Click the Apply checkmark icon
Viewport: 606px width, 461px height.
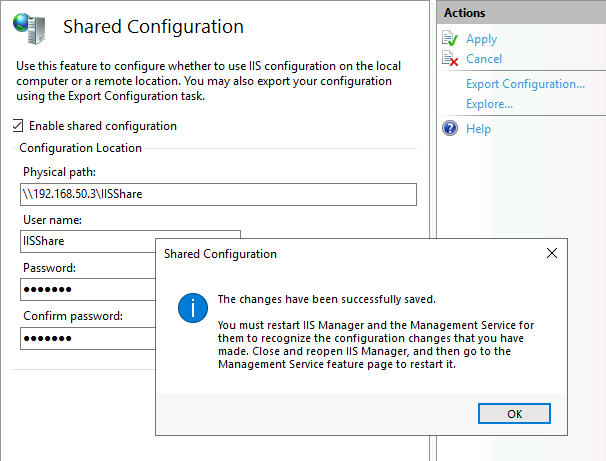pos(450,39)
